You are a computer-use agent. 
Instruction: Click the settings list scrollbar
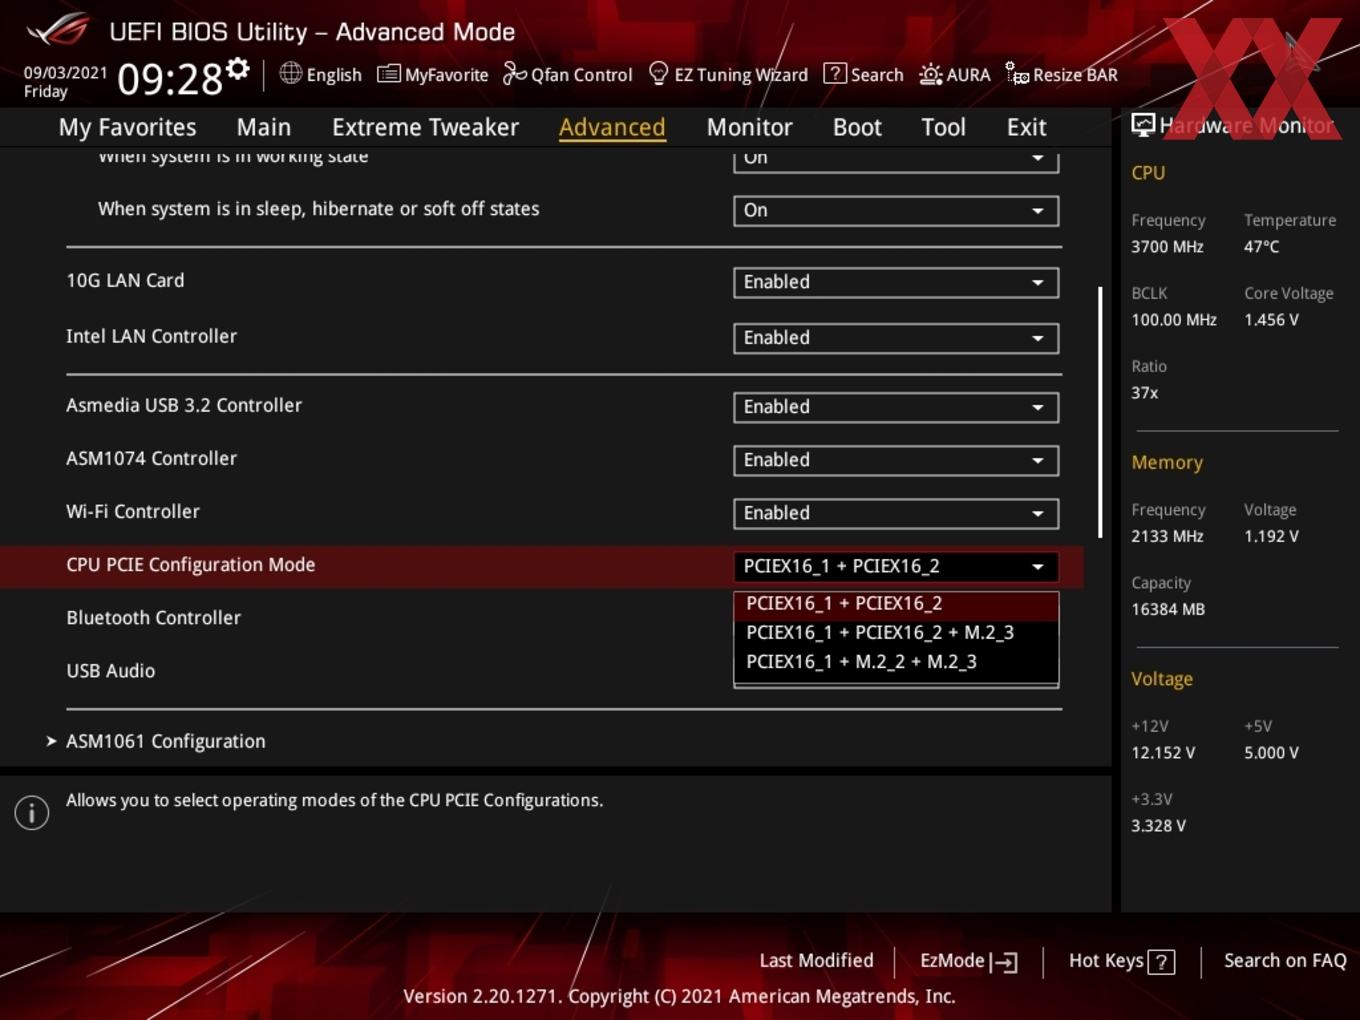point(1100,412)
